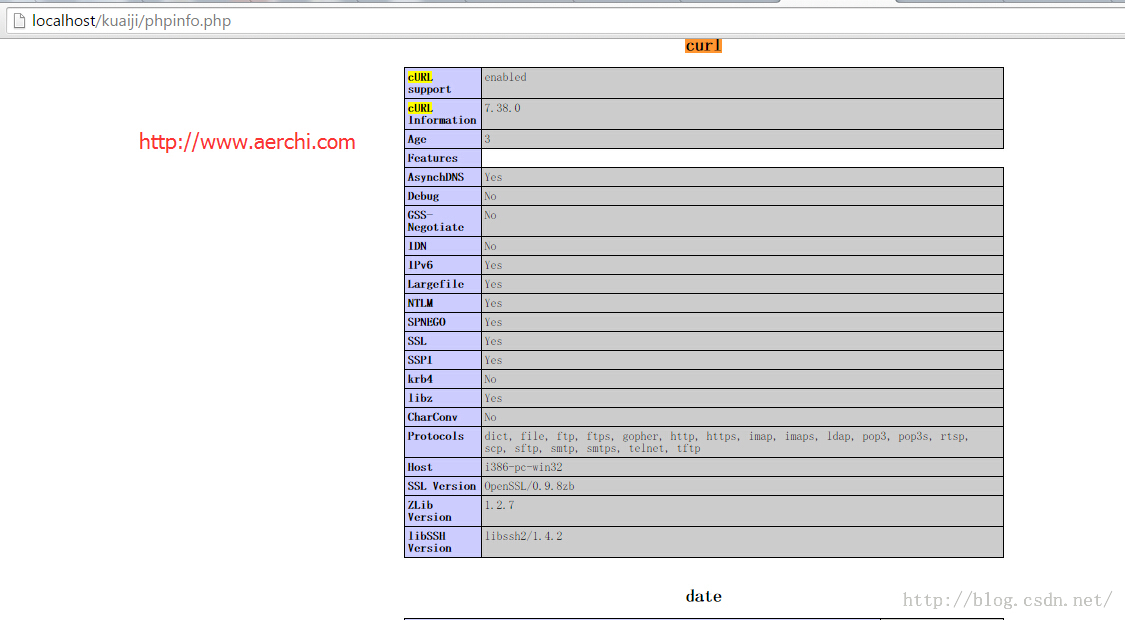The image size is (1125, 620).
Task: Click the '7.38.0' version value
Action: click(502, 108)
